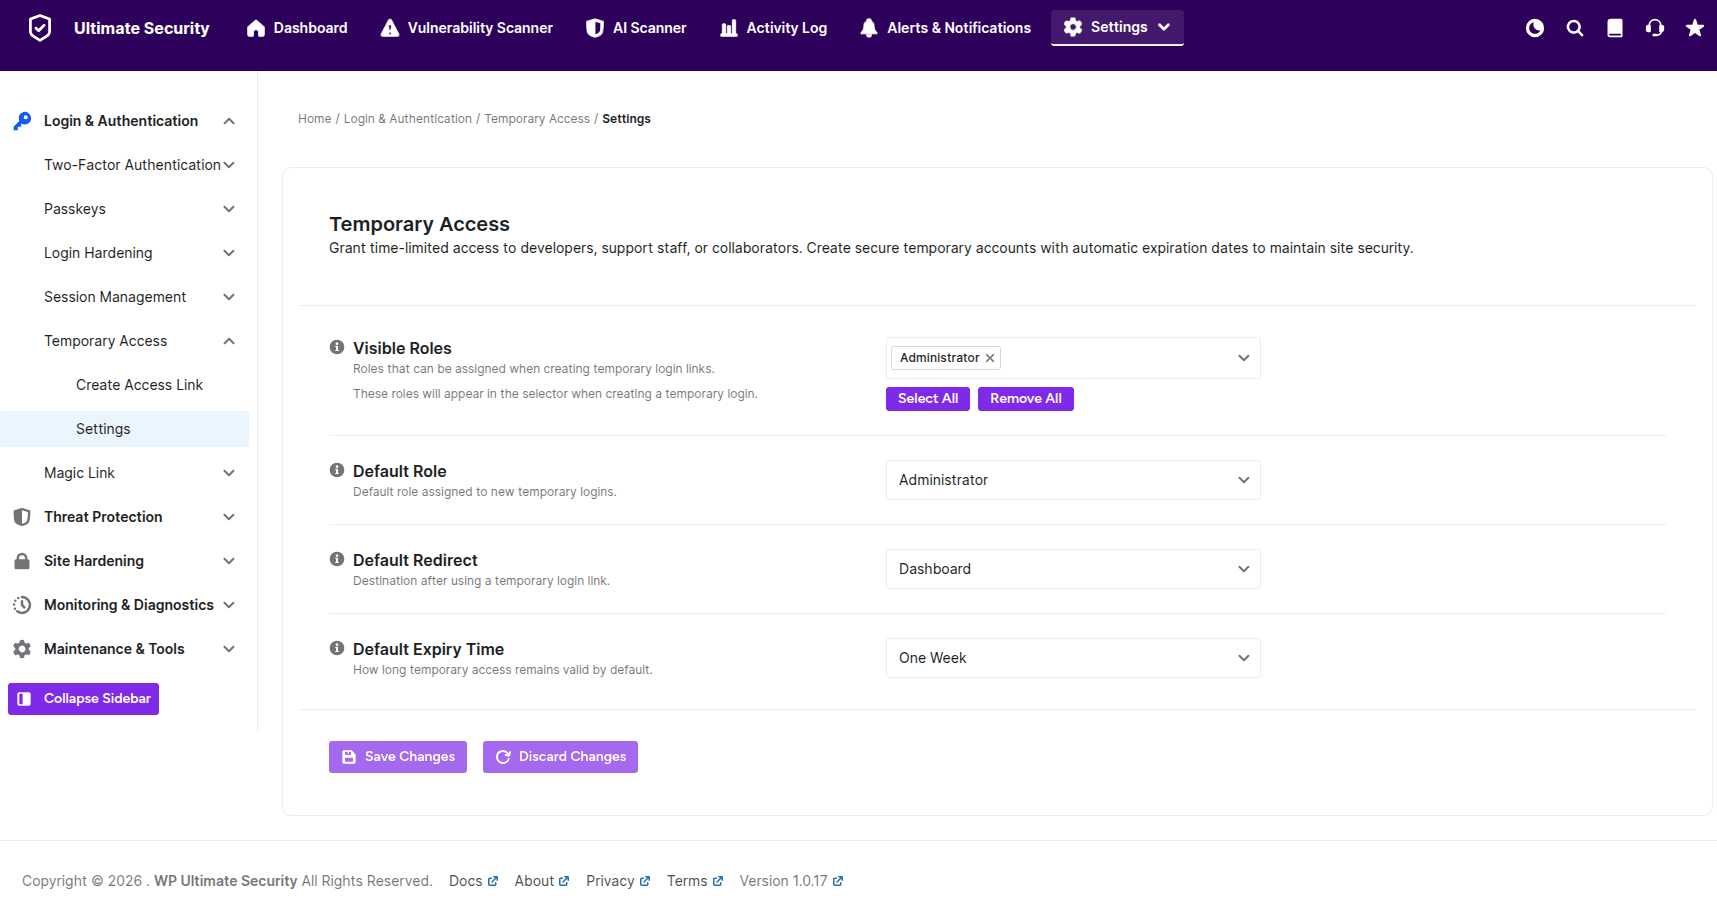Screen dimensions: 1717x904
Task: Click external link icon next to Version
Action: pos(838,881)
